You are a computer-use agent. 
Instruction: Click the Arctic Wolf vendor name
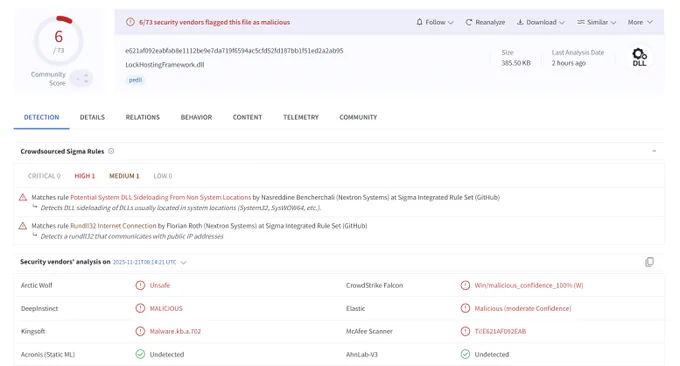coord(36,285)
